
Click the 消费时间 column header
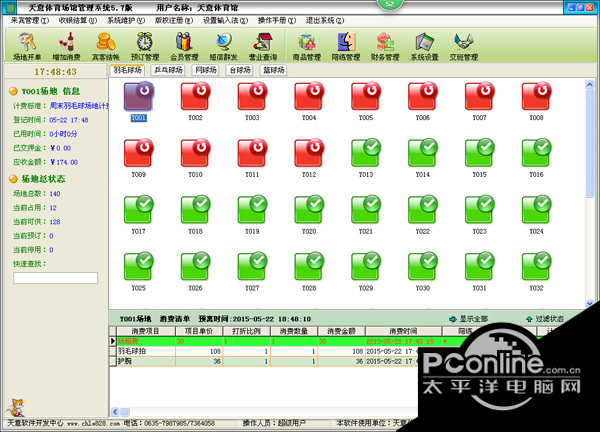(404, 331)
